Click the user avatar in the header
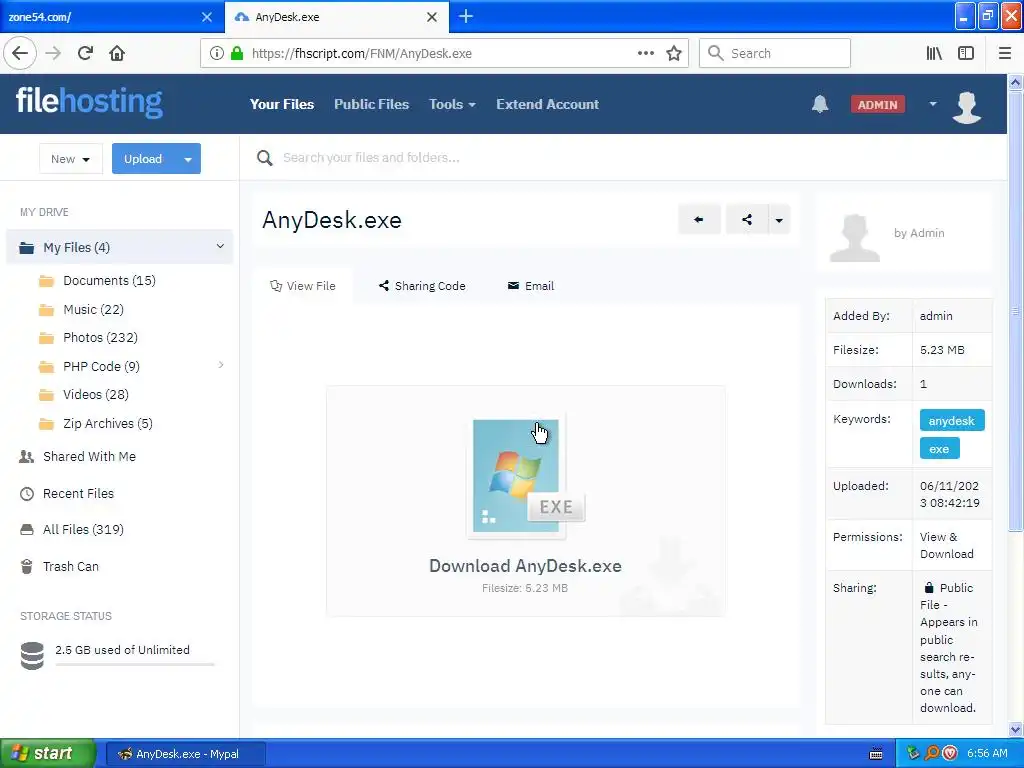 [967, 106]
